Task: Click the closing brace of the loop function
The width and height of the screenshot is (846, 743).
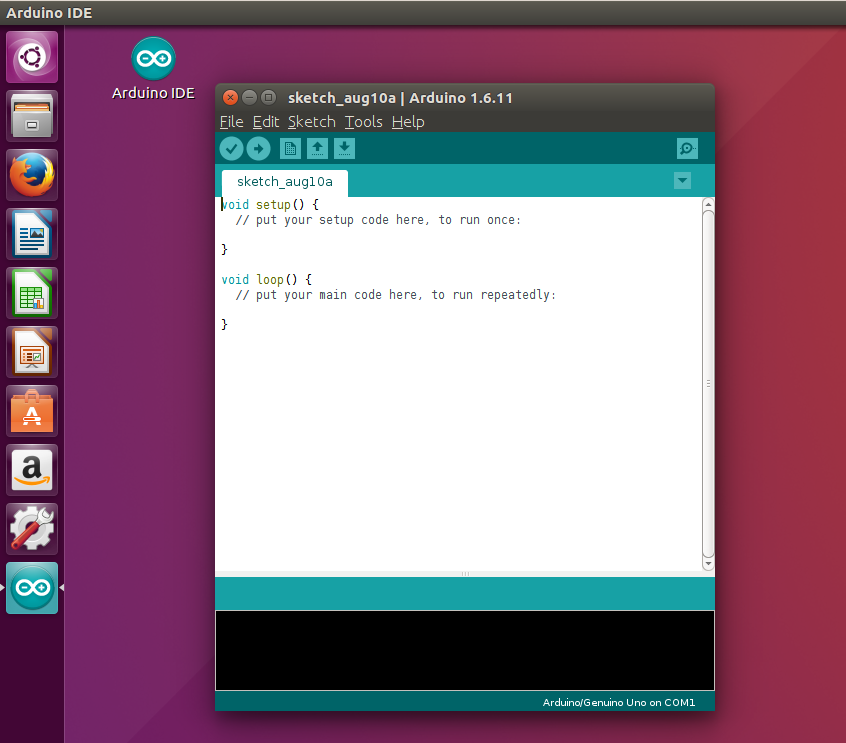Action: (224, 324)
